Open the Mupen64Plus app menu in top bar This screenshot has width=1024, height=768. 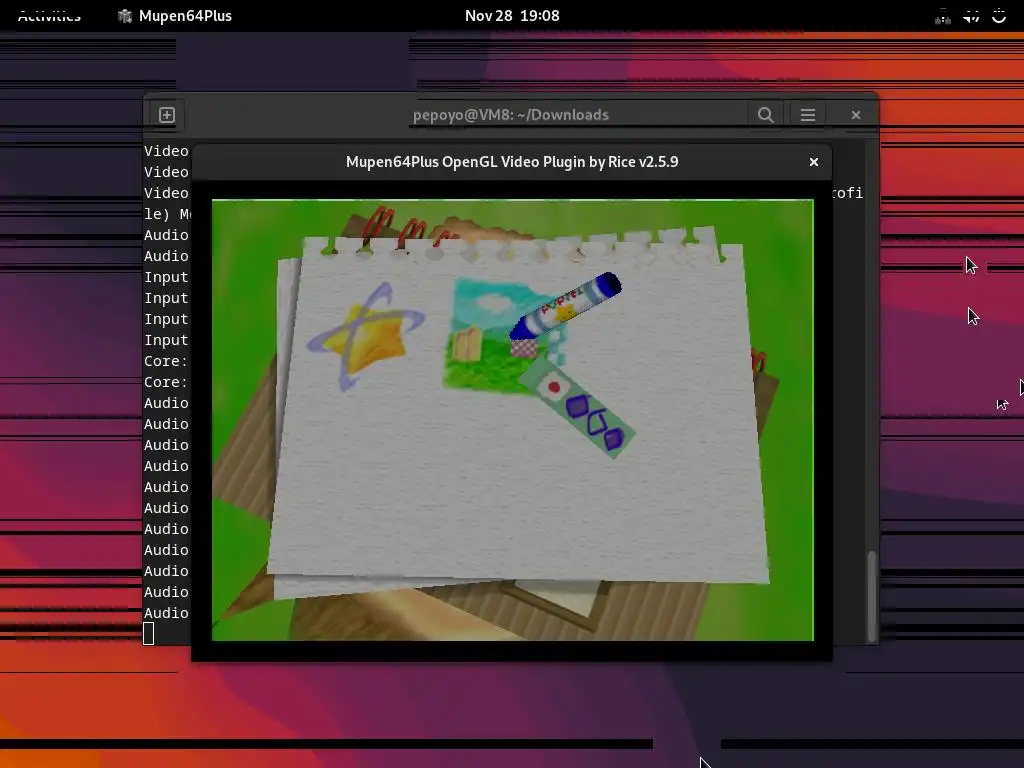point(175,16)
